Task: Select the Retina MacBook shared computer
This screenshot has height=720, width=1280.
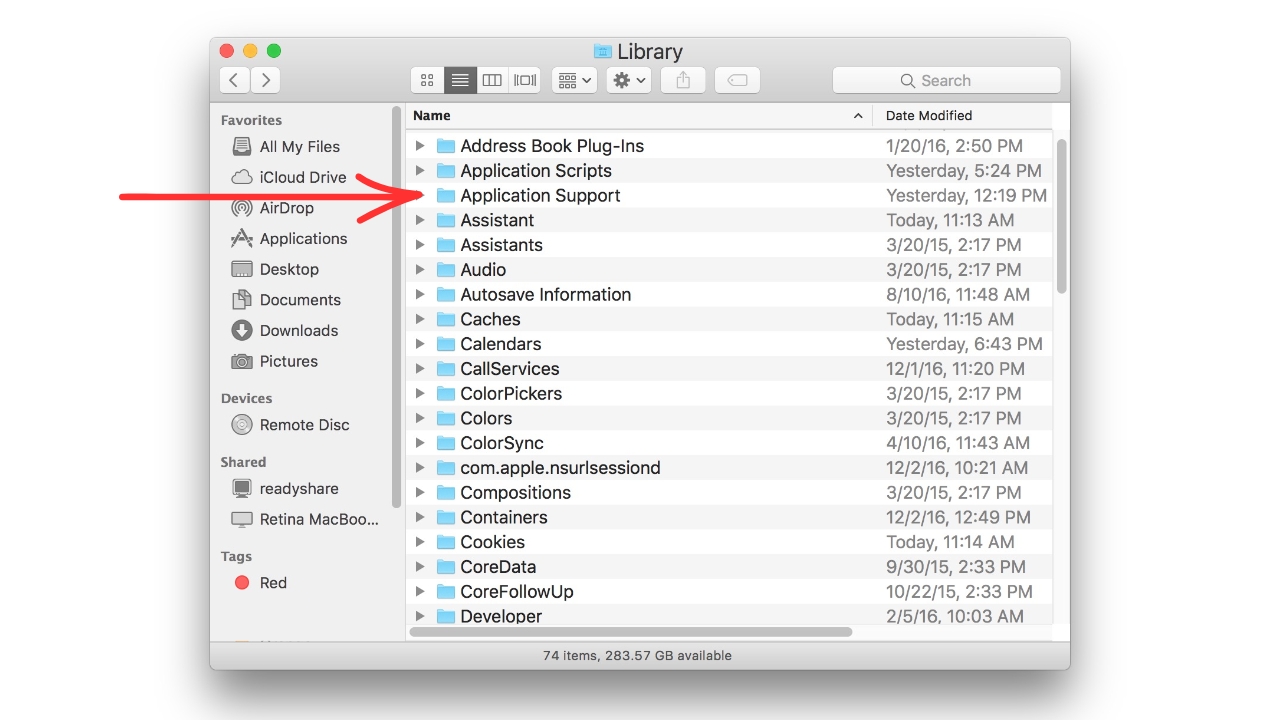Action: (x=305, y=519)
